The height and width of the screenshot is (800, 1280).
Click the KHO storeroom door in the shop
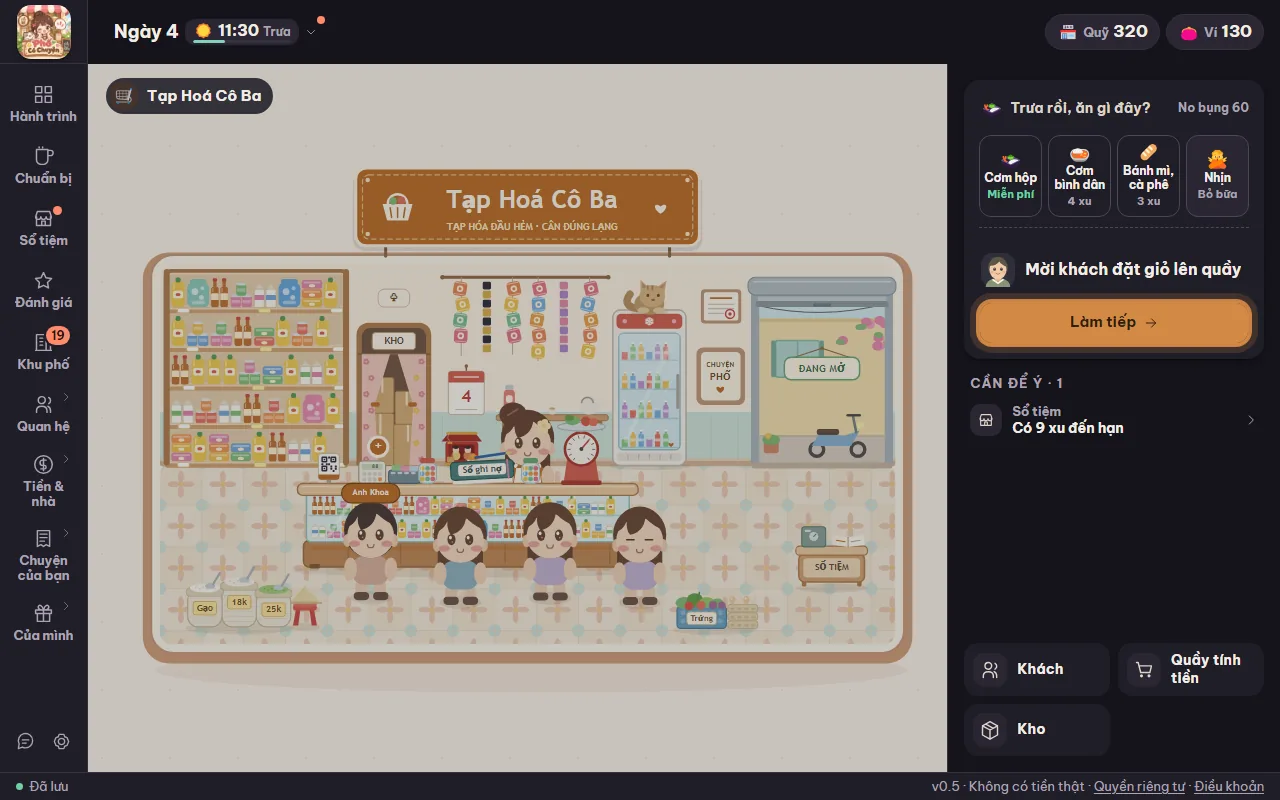pyautogui.click(x=394, y=395)
